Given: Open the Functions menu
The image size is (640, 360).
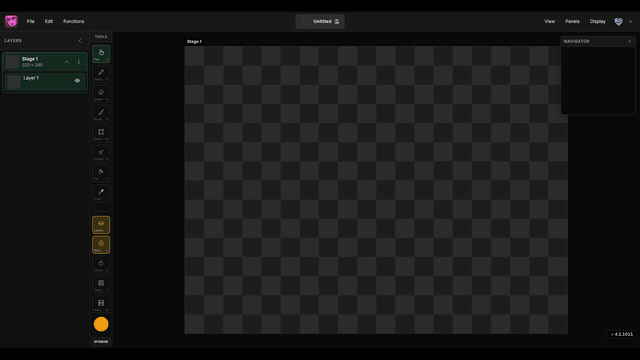Looking at the screenshot, I should click(x=73, y=21).
